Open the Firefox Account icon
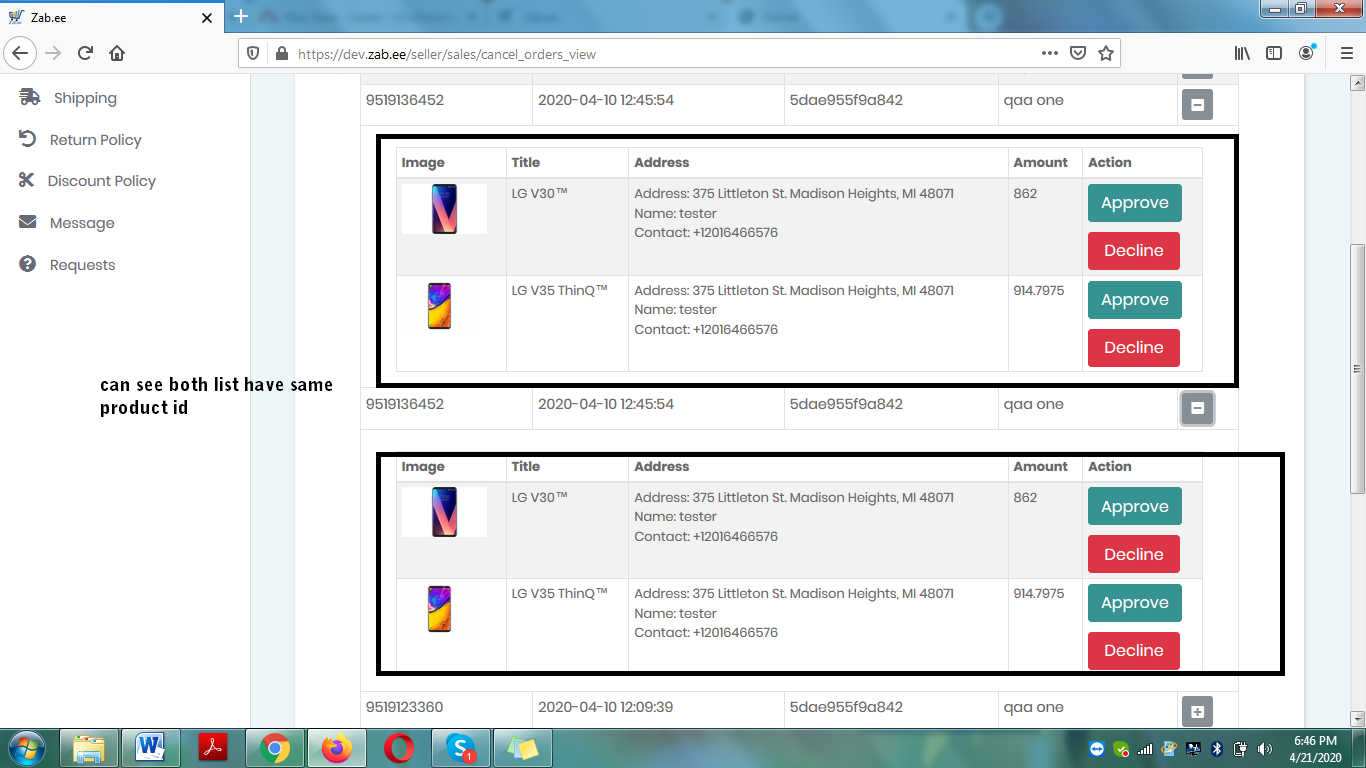 click(x=1306, y=53)
